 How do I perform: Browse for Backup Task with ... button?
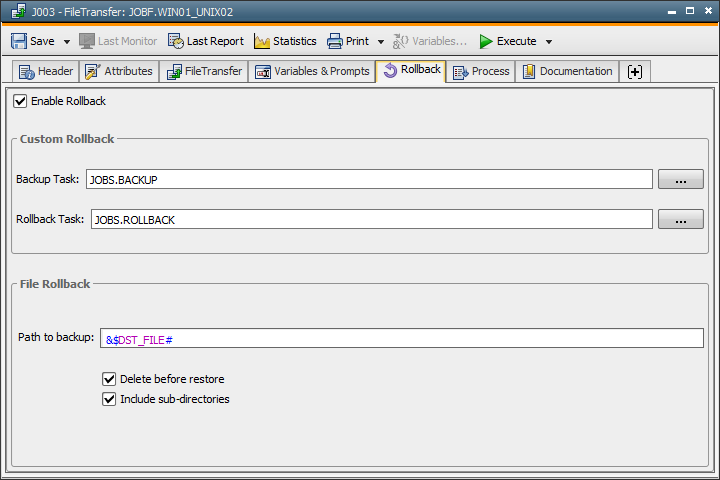point(681,179)
